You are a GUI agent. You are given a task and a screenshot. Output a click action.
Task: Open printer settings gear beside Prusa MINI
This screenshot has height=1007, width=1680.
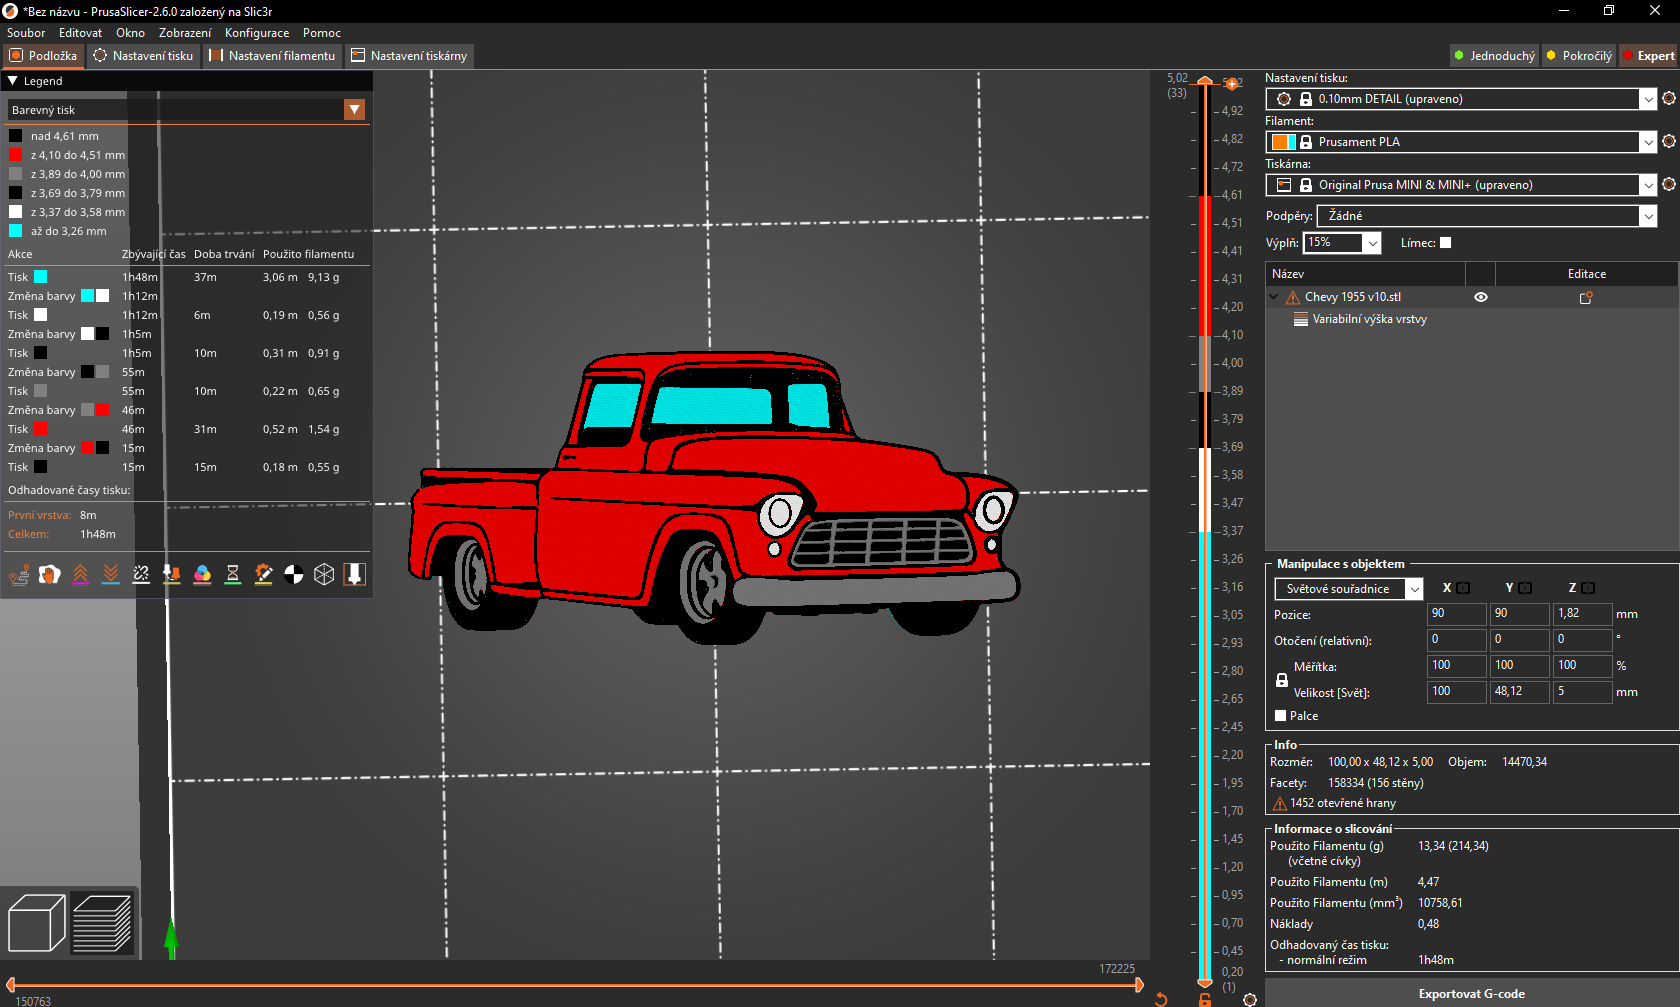click(x=1669, y=184)
